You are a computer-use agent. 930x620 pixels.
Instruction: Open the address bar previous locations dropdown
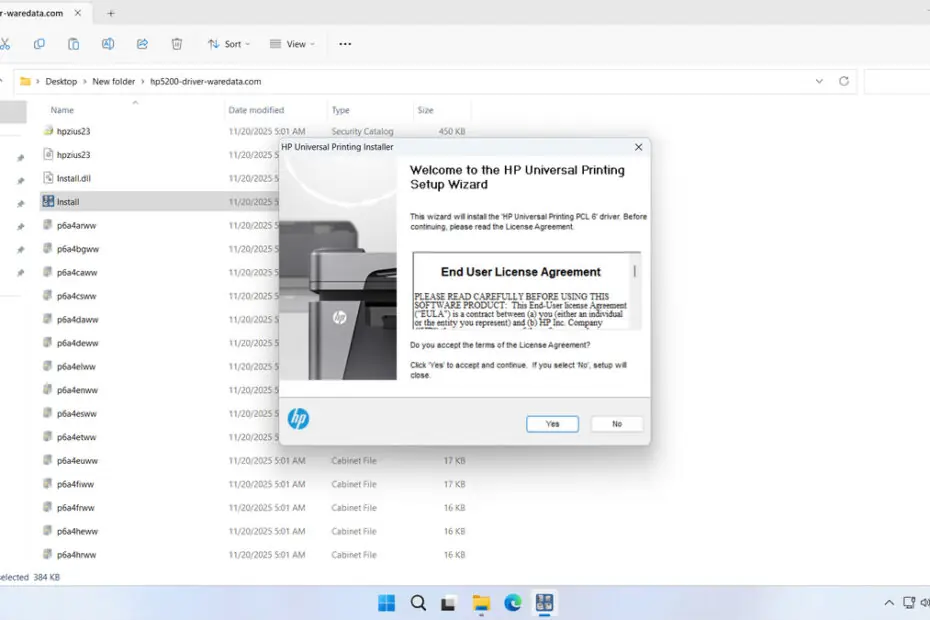(x=819, y=81)
